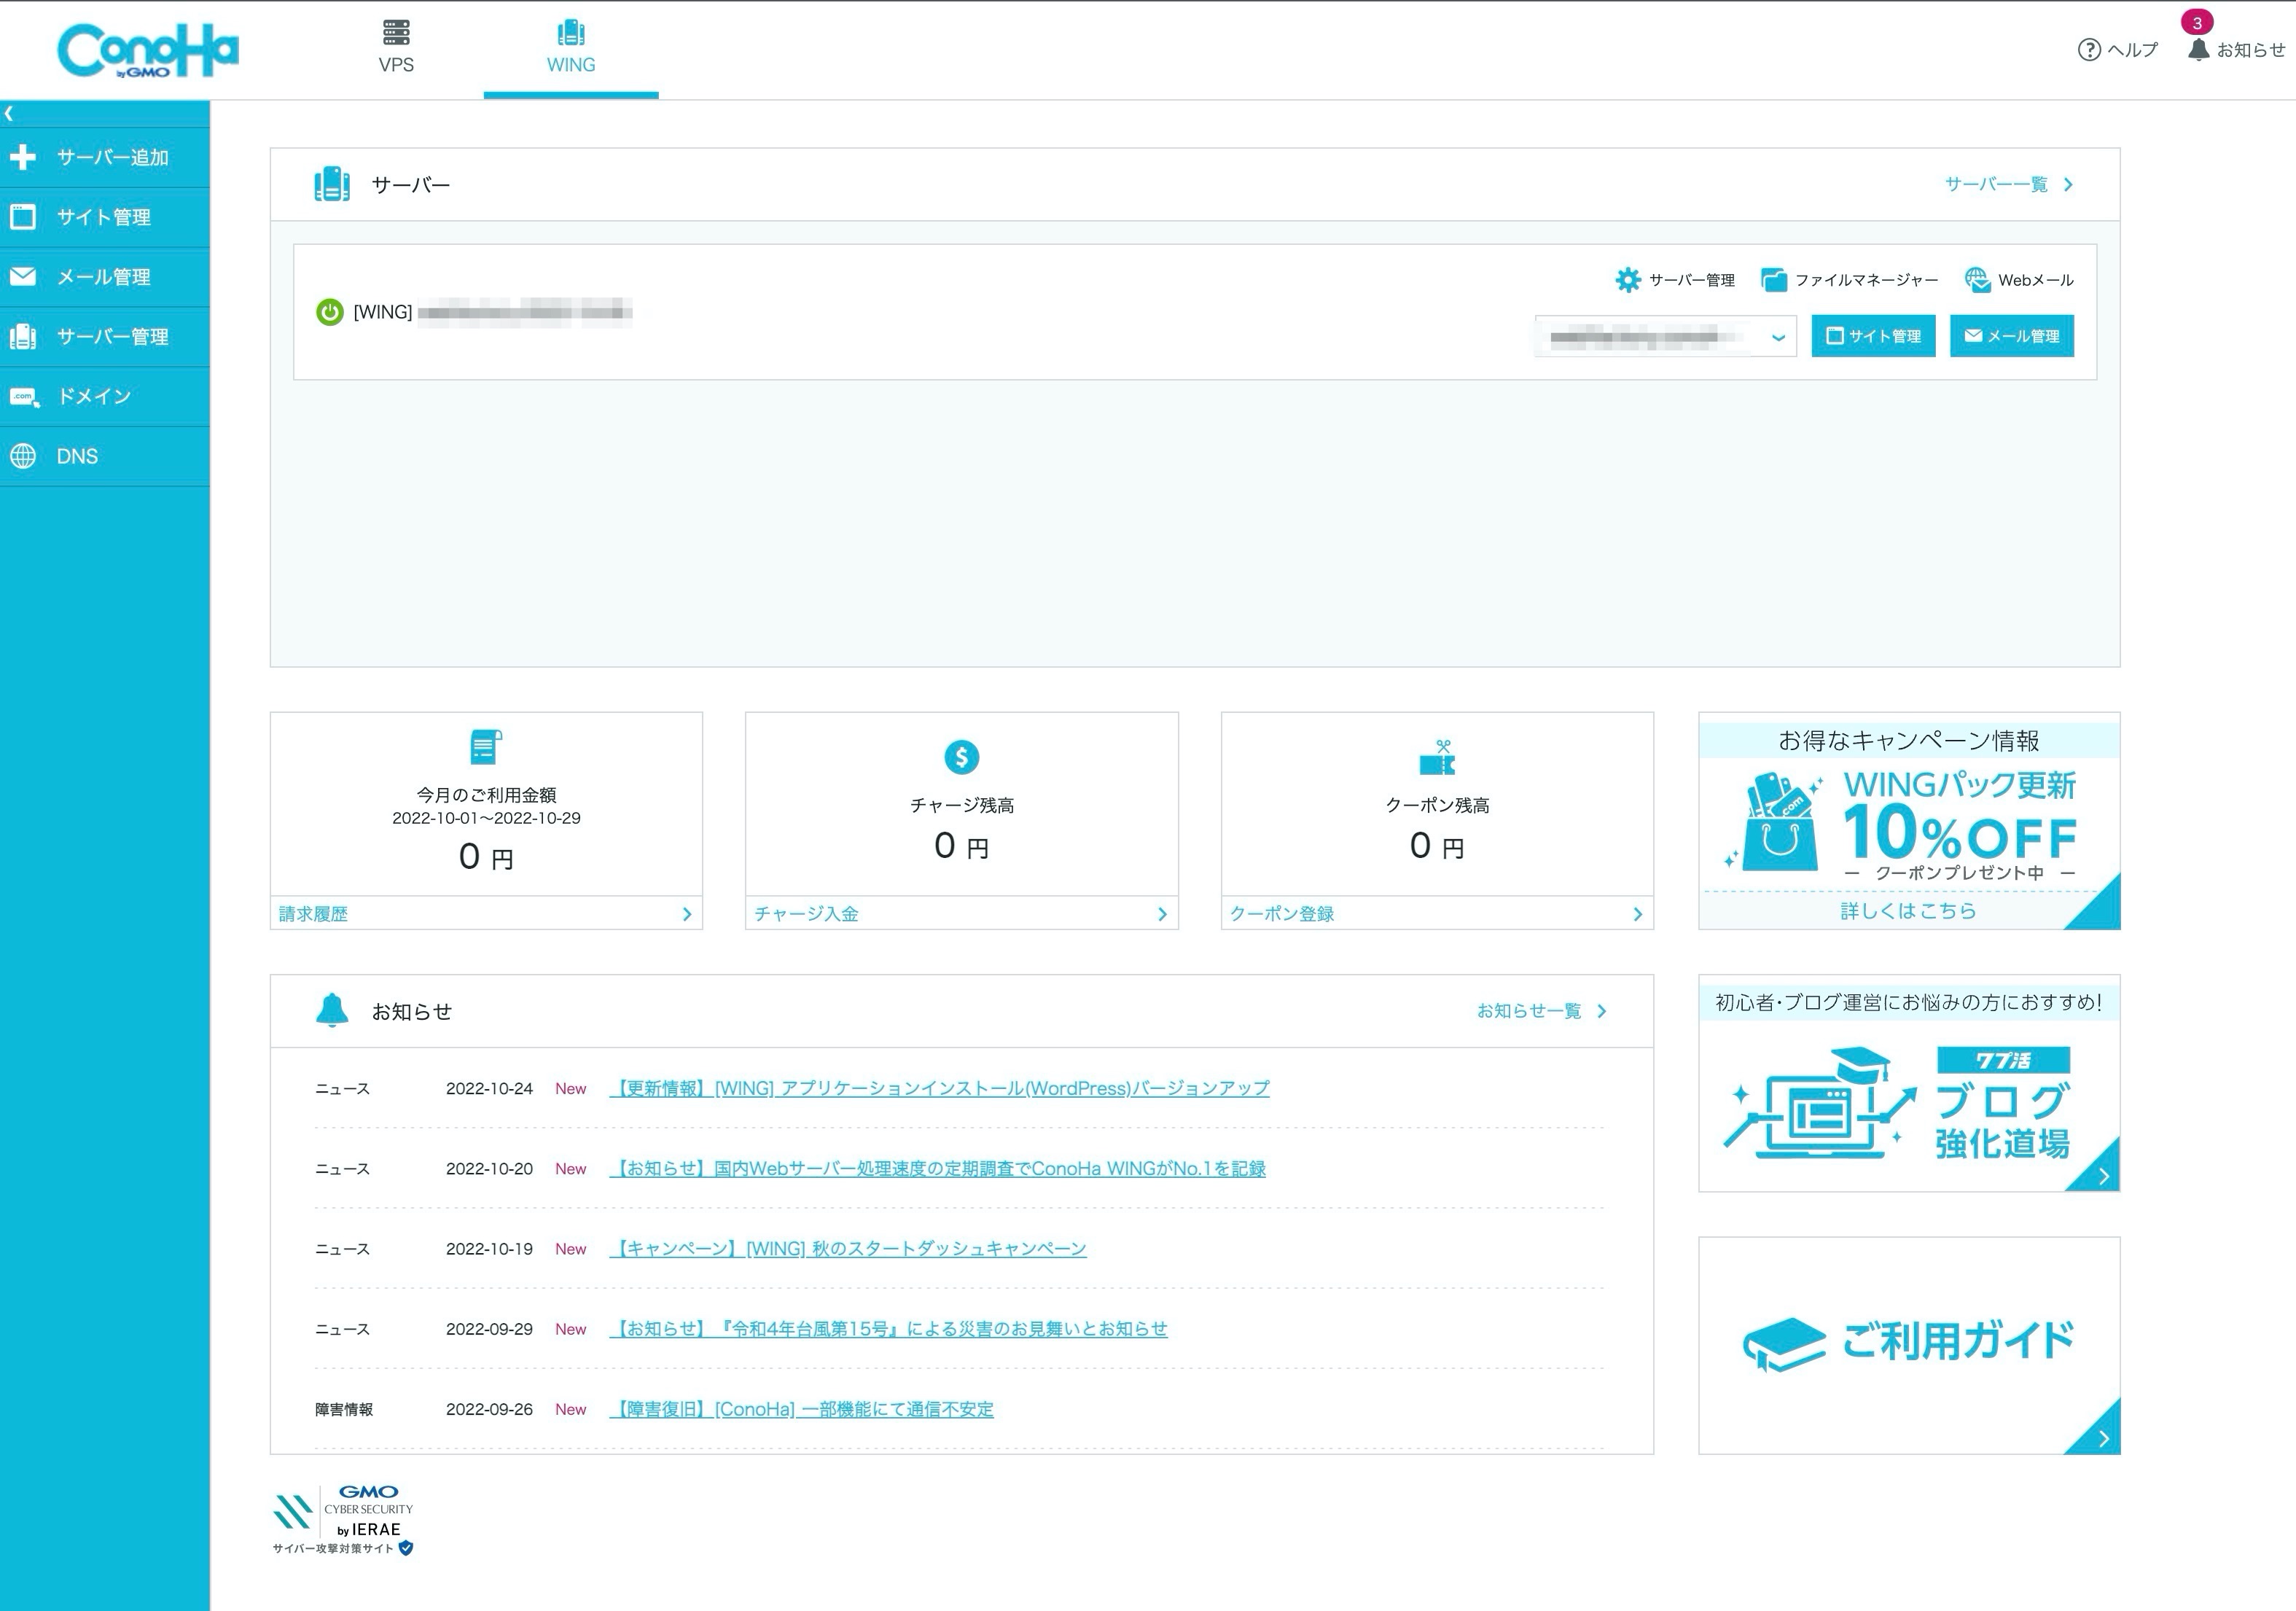The image size is (2296, 1611).
Task: Open メール管理 in the sidebar
Action: click(105, 277)
